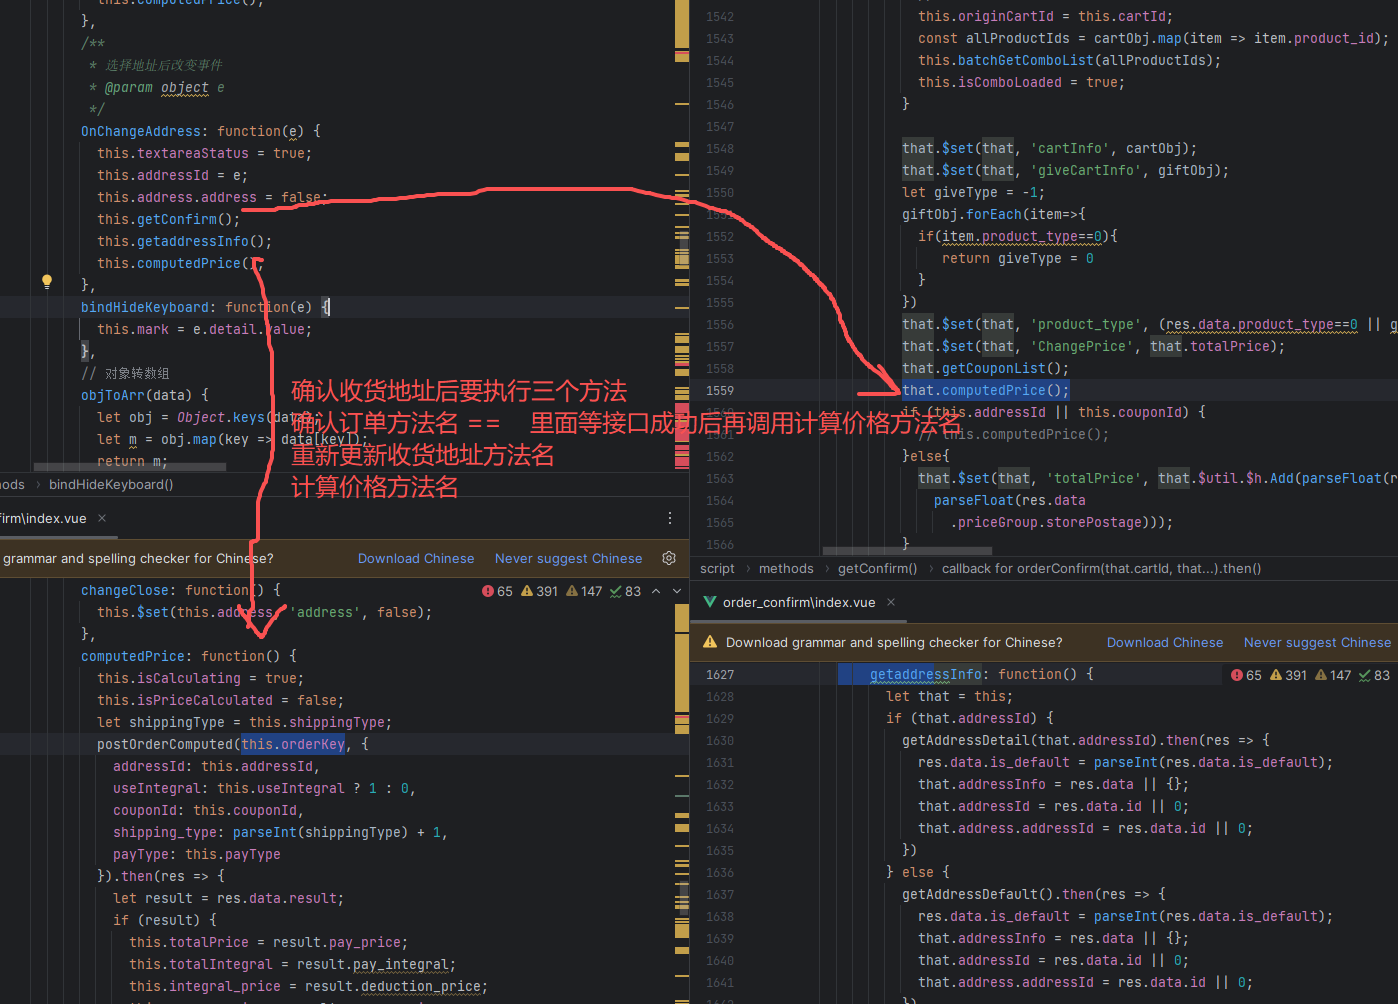Click the computedPrice function declaration
The height and width of the screenshot is (1004, 1398).
pyautogui.click(x=189, y=656)
